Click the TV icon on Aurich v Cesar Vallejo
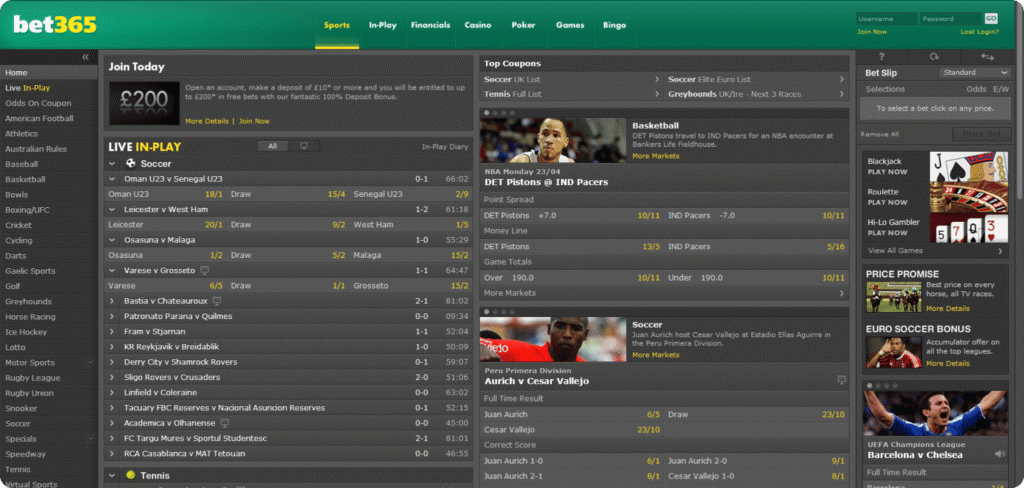1024x488 pixels. point(841,380)
